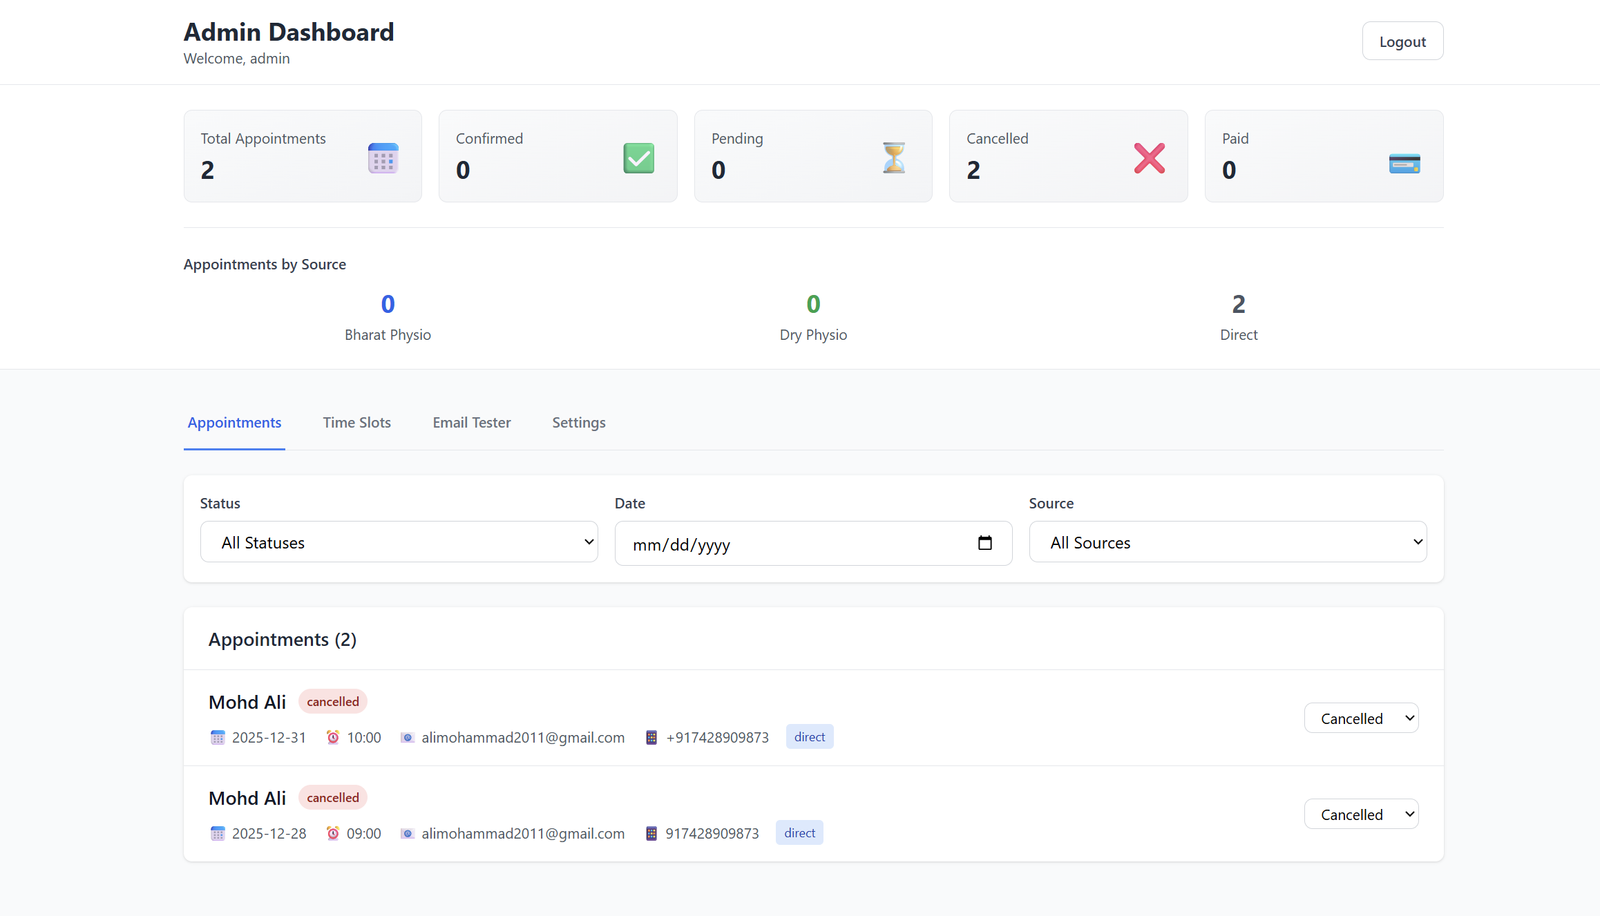Click the red X icon on Cancelled card

click(1149, 158)
